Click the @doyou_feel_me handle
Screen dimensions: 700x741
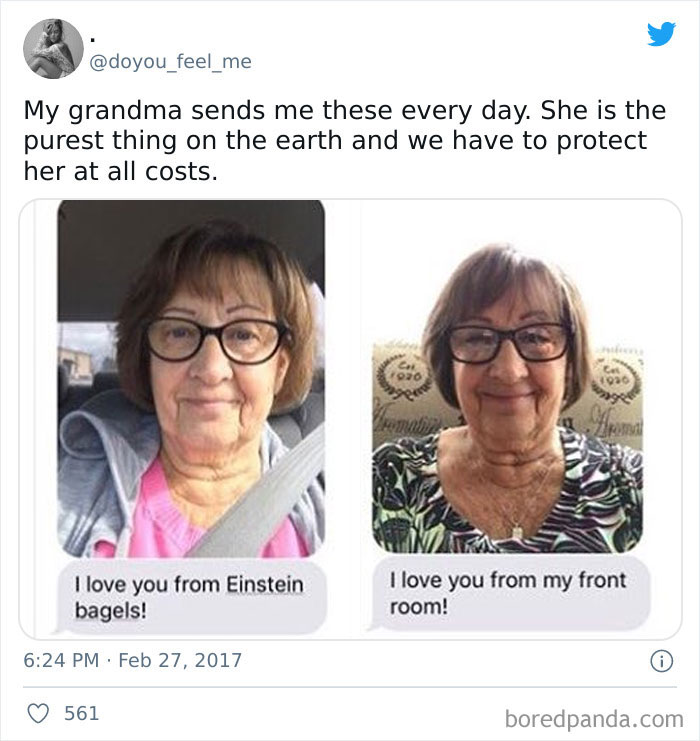(x=171, y=62)
